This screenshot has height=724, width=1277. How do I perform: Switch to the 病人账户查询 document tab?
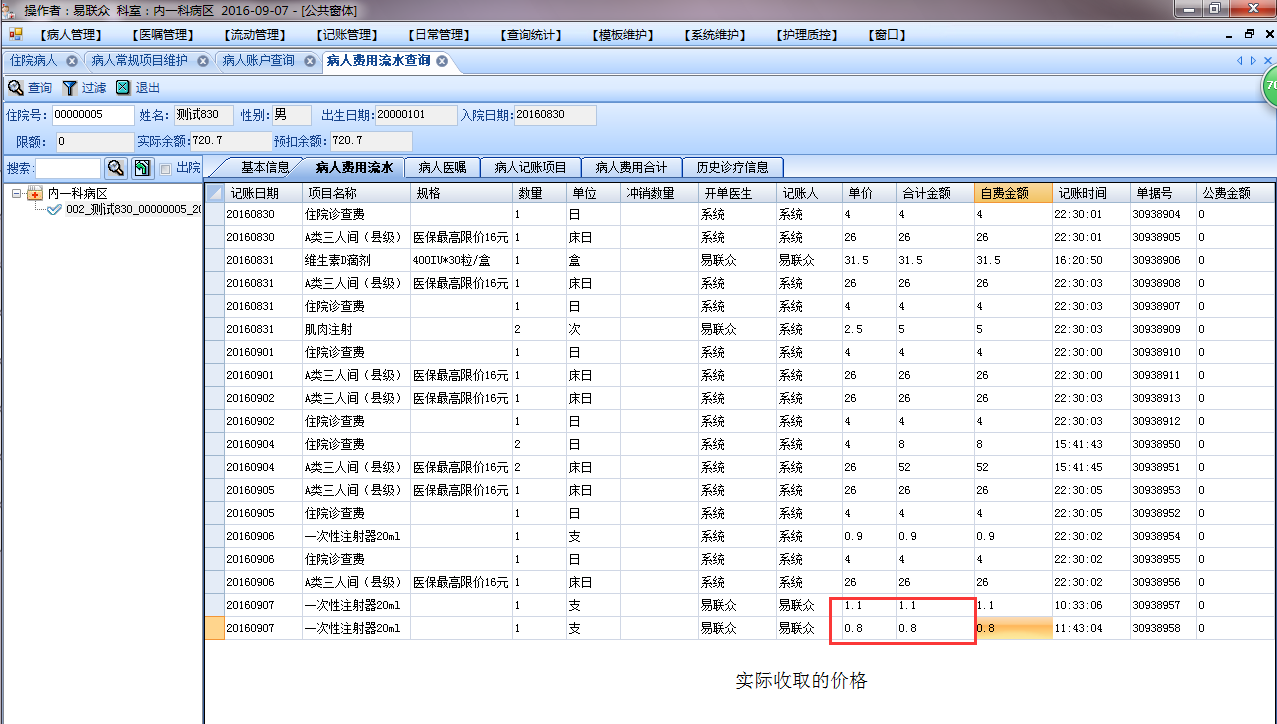(x=259, y=61)
